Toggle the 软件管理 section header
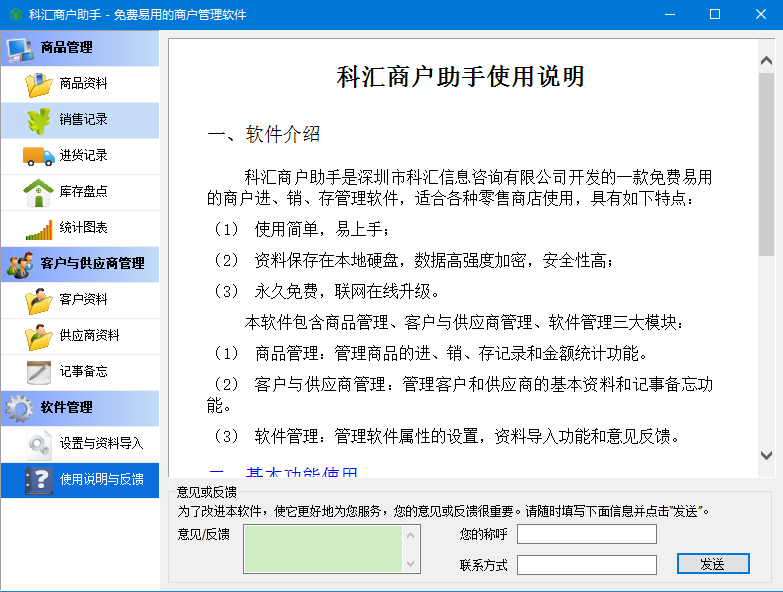783x592 pixels. (x=80, y=407)
